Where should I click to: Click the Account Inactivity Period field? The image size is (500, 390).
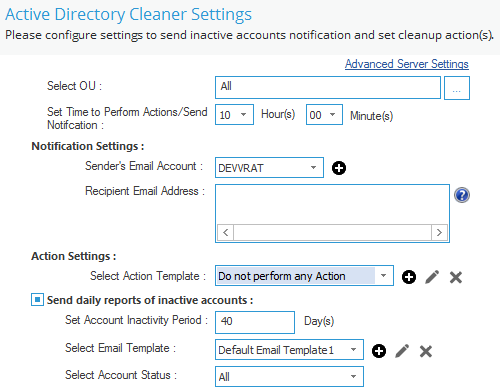pos(255,322)
